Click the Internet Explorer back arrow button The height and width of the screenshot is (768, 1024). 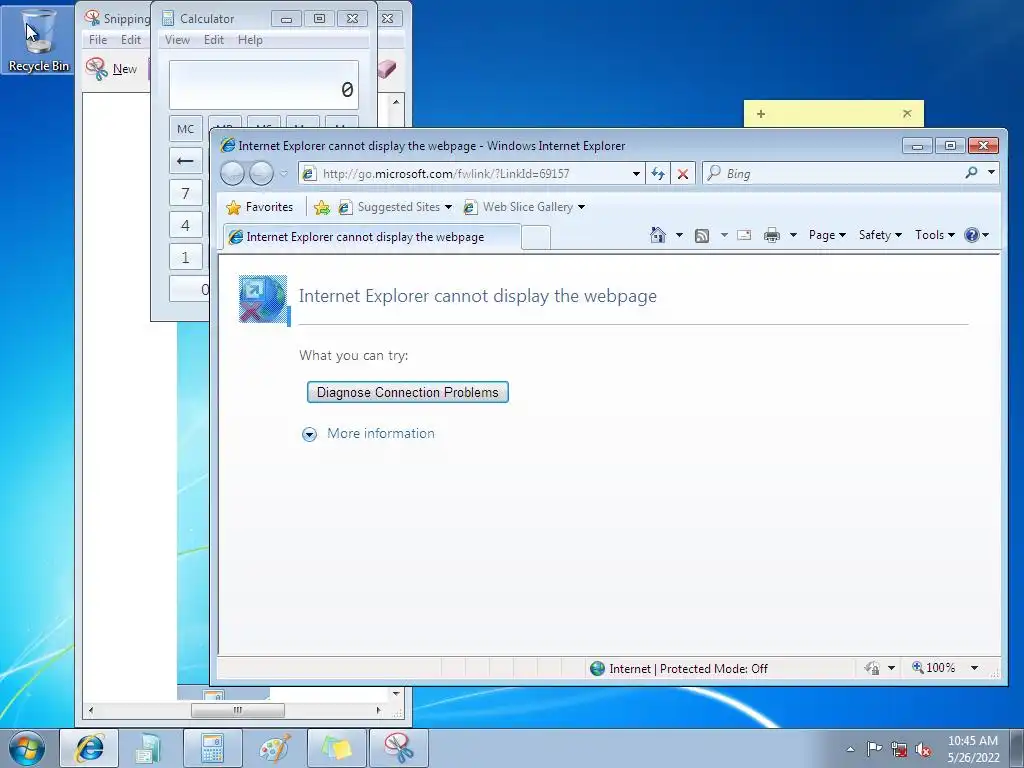[x=232, y=174]
